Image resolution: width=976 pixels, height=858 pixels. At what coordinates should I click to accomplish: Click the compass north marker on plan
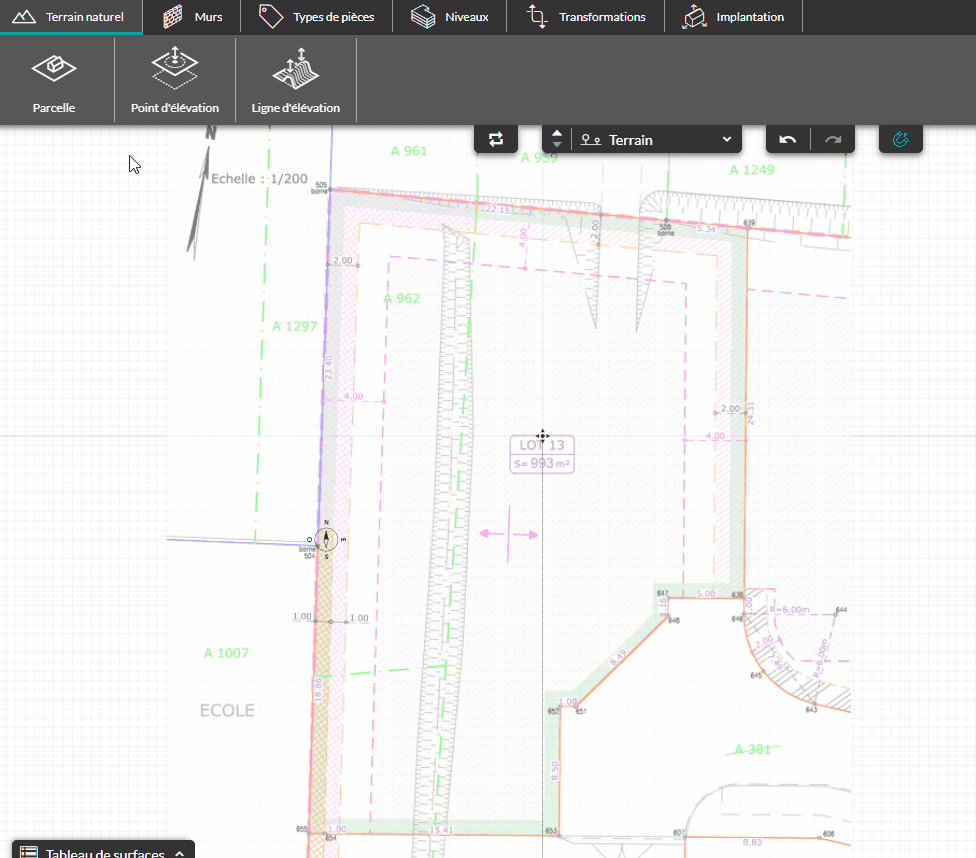(x=326, y=538)
